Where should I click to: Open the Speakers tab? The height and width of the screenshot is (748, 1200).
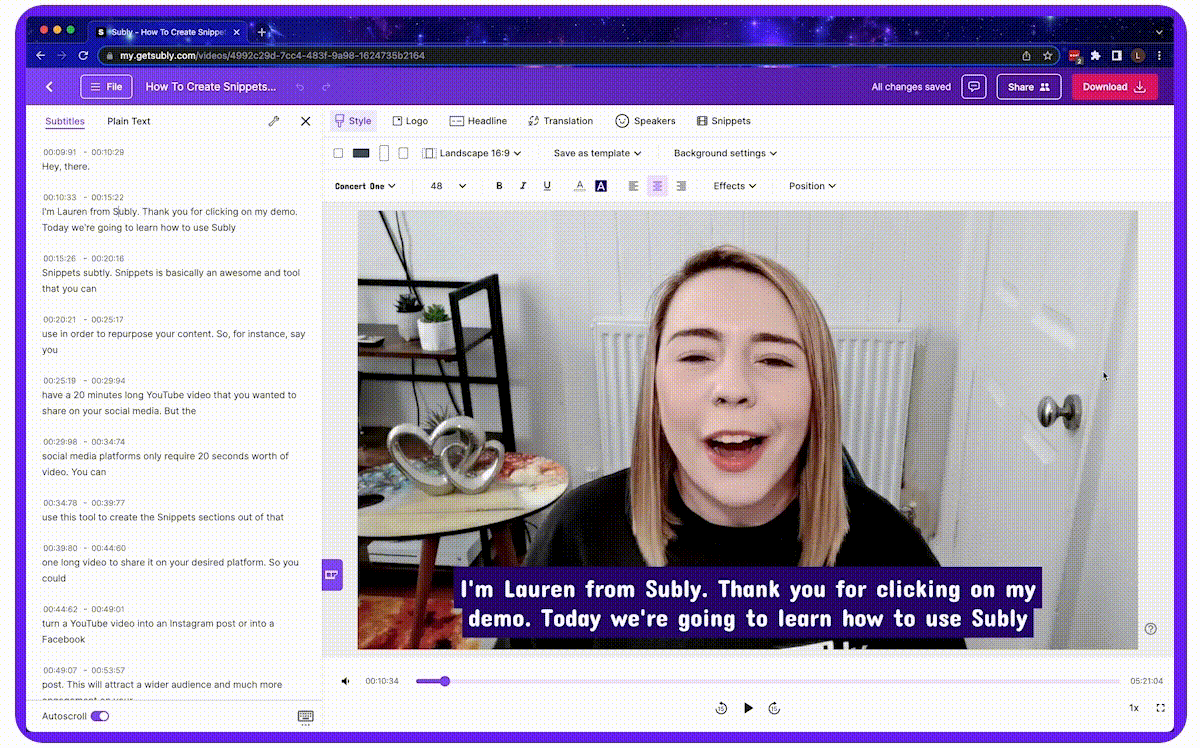point(645,121)
